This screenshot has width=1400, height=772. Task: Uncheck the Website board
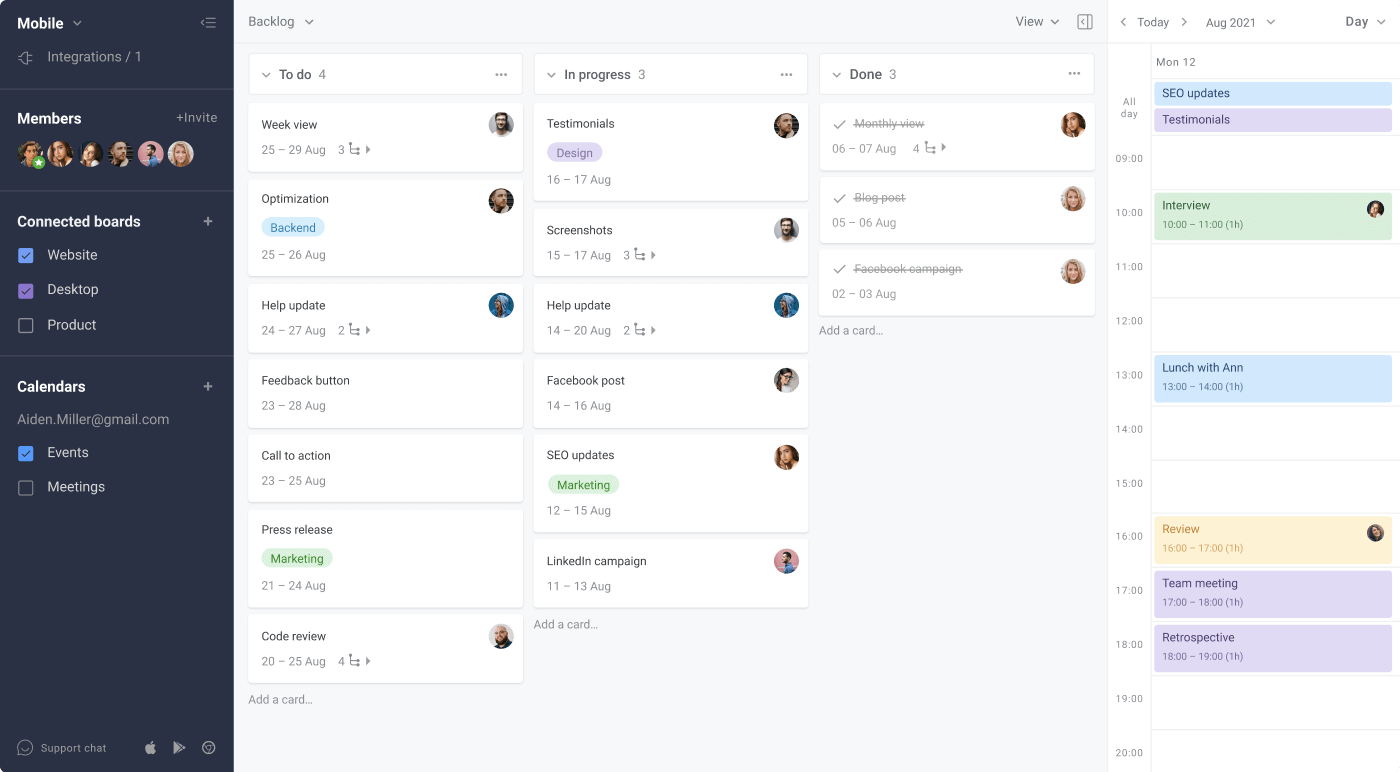coord(25,255)
